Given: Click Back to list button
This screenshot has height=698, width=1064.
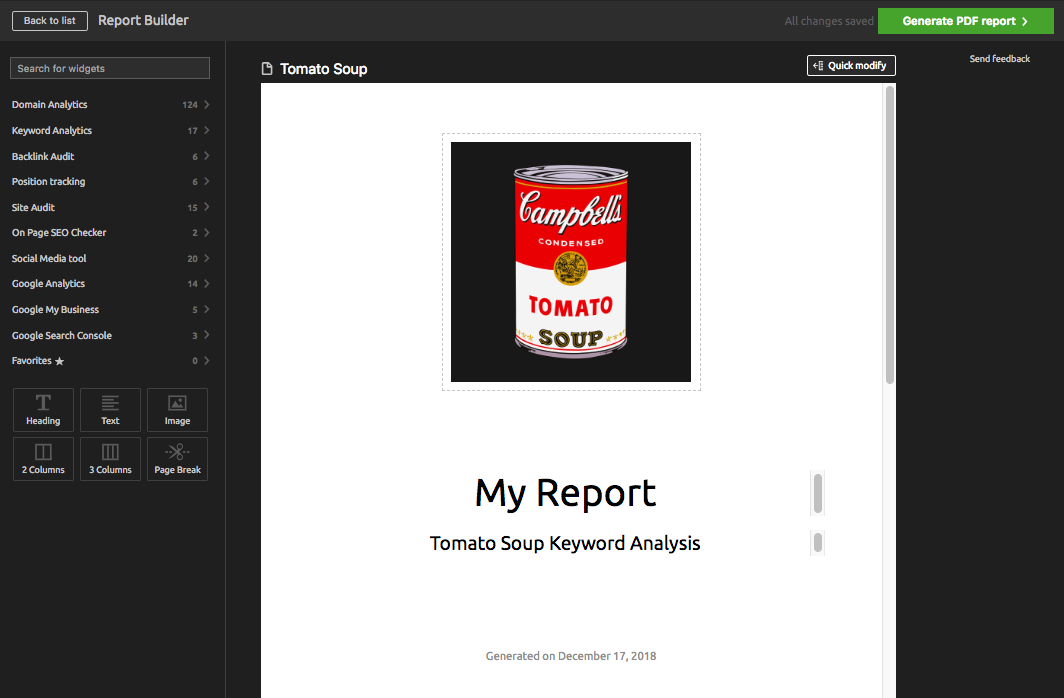Looking at the screenshot, I should pos(50,20).
